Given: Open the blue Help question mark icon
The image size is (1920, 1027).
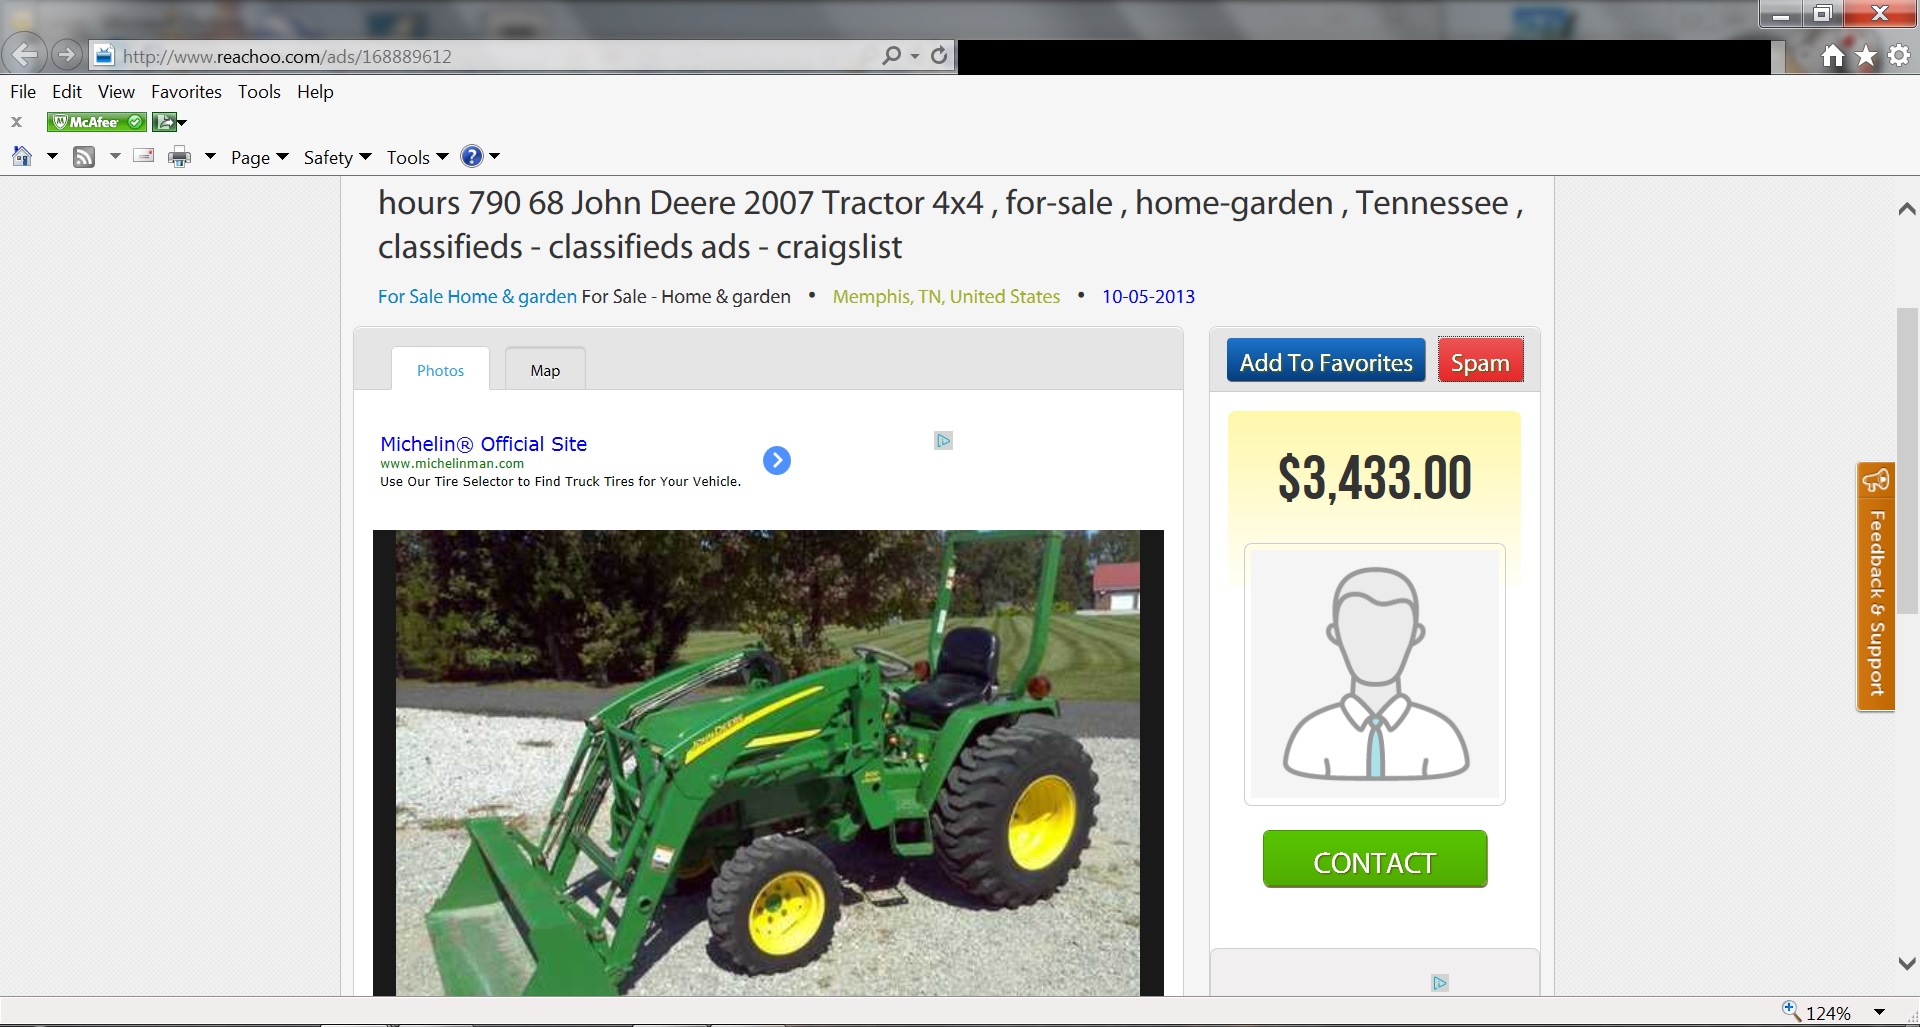Looking at the screenshot, I should pyautogui.click(x=472, y=156).
